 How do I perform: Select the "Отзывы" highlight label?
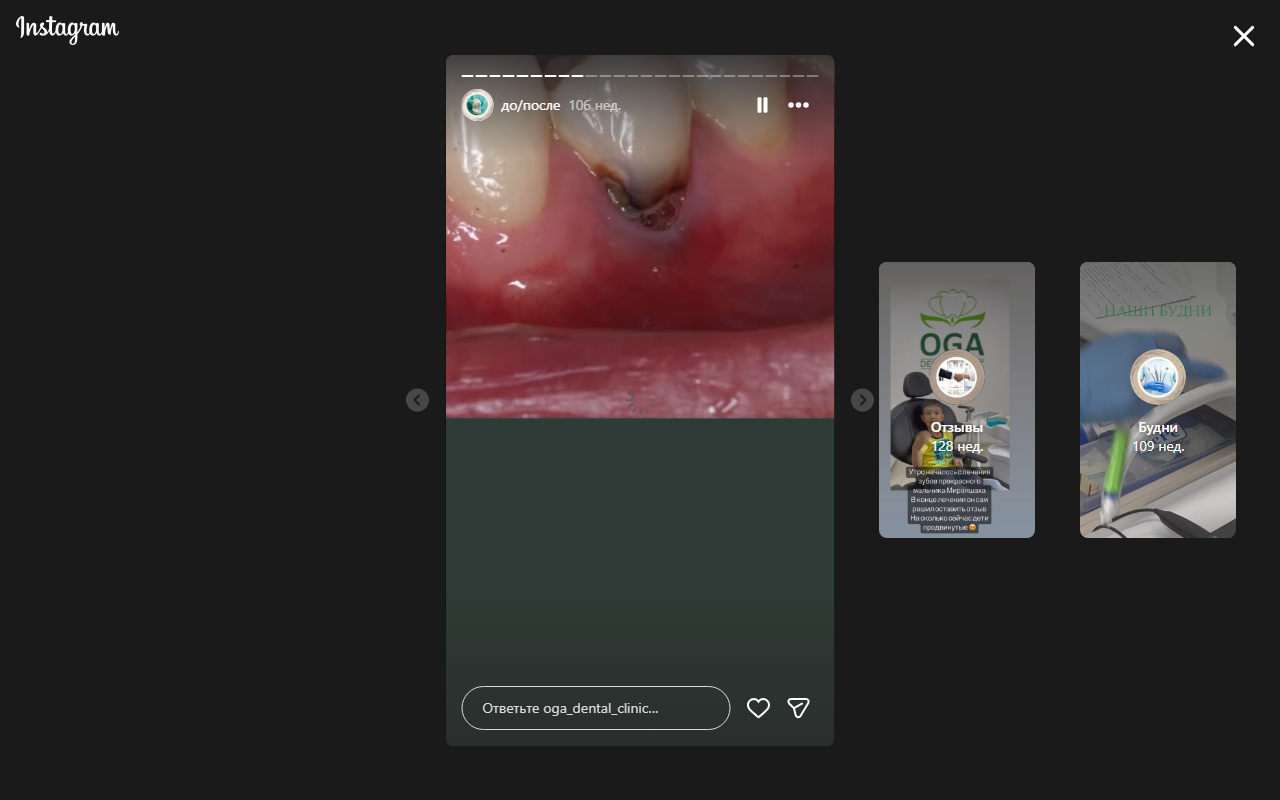pyautogui.click(x=957, y=428)
